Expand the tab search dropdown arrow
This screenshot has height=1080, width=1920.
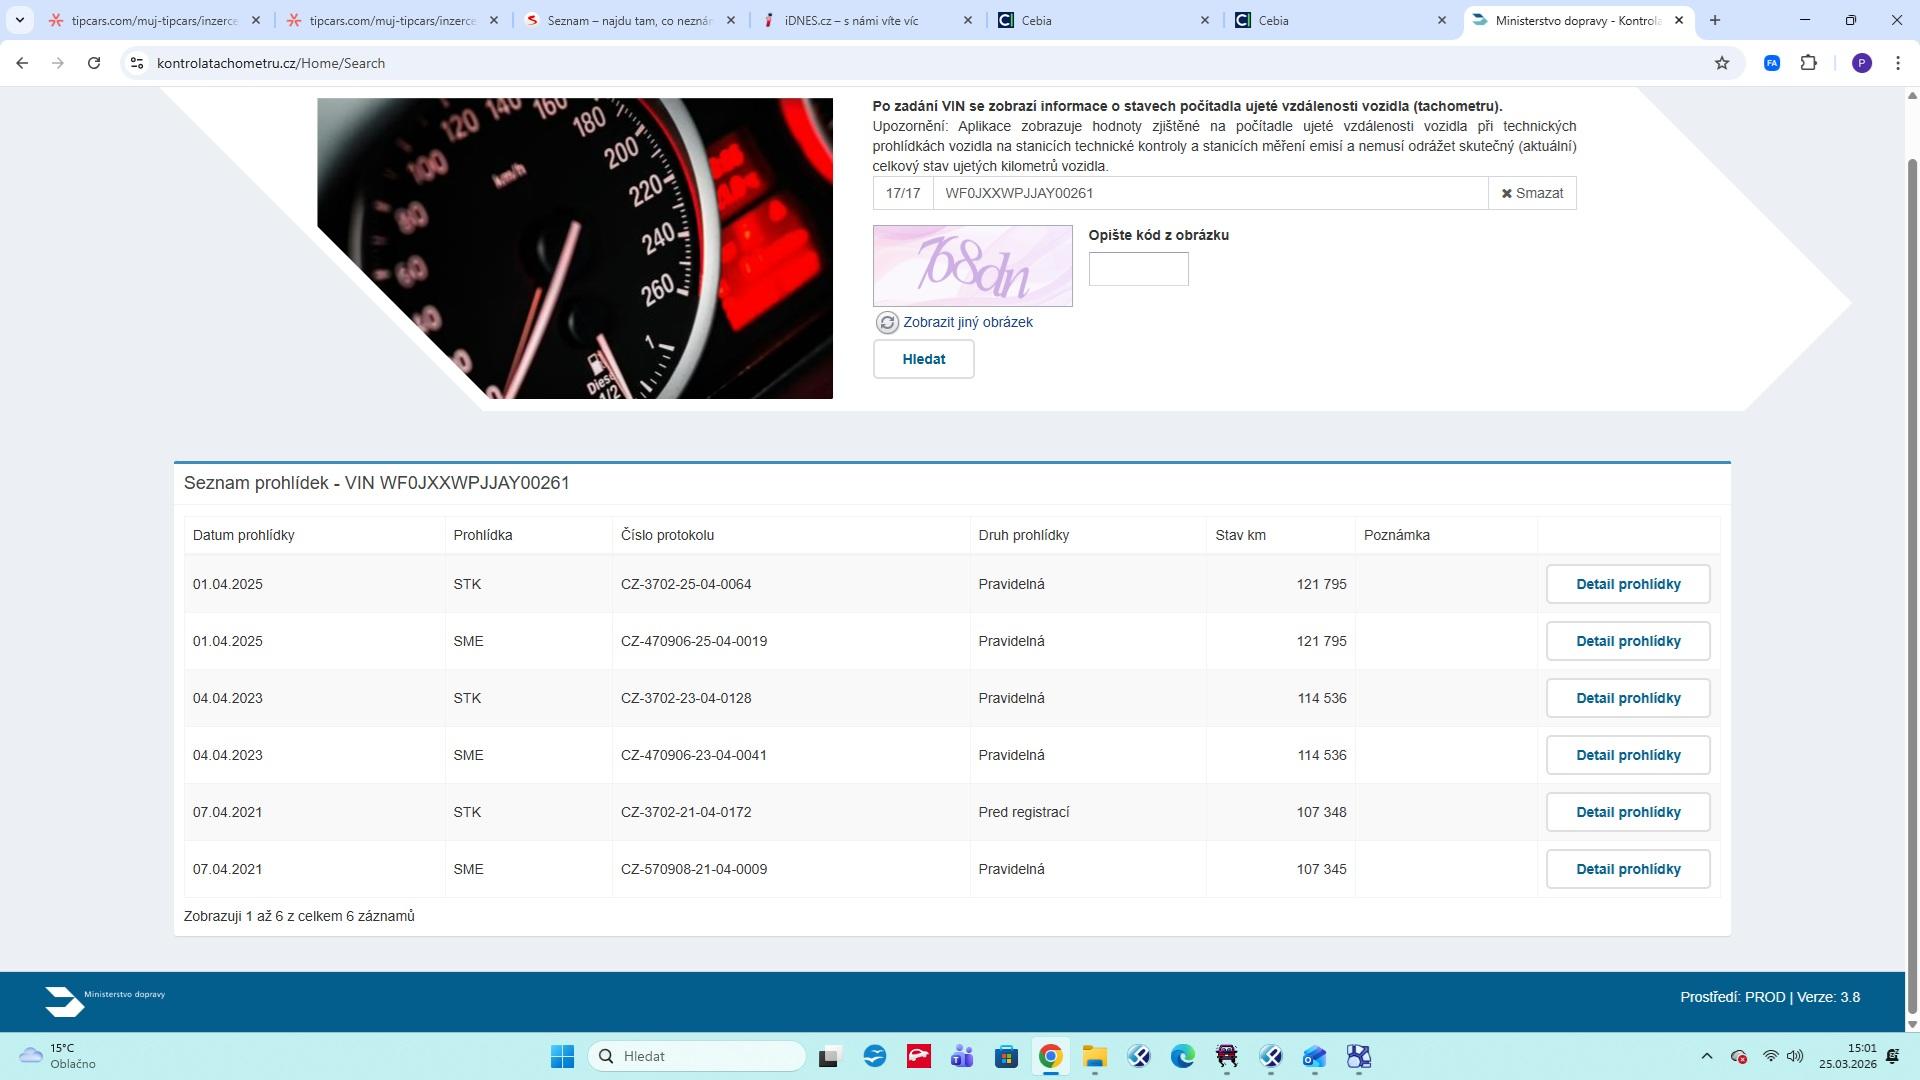click(x=19, y=20)
